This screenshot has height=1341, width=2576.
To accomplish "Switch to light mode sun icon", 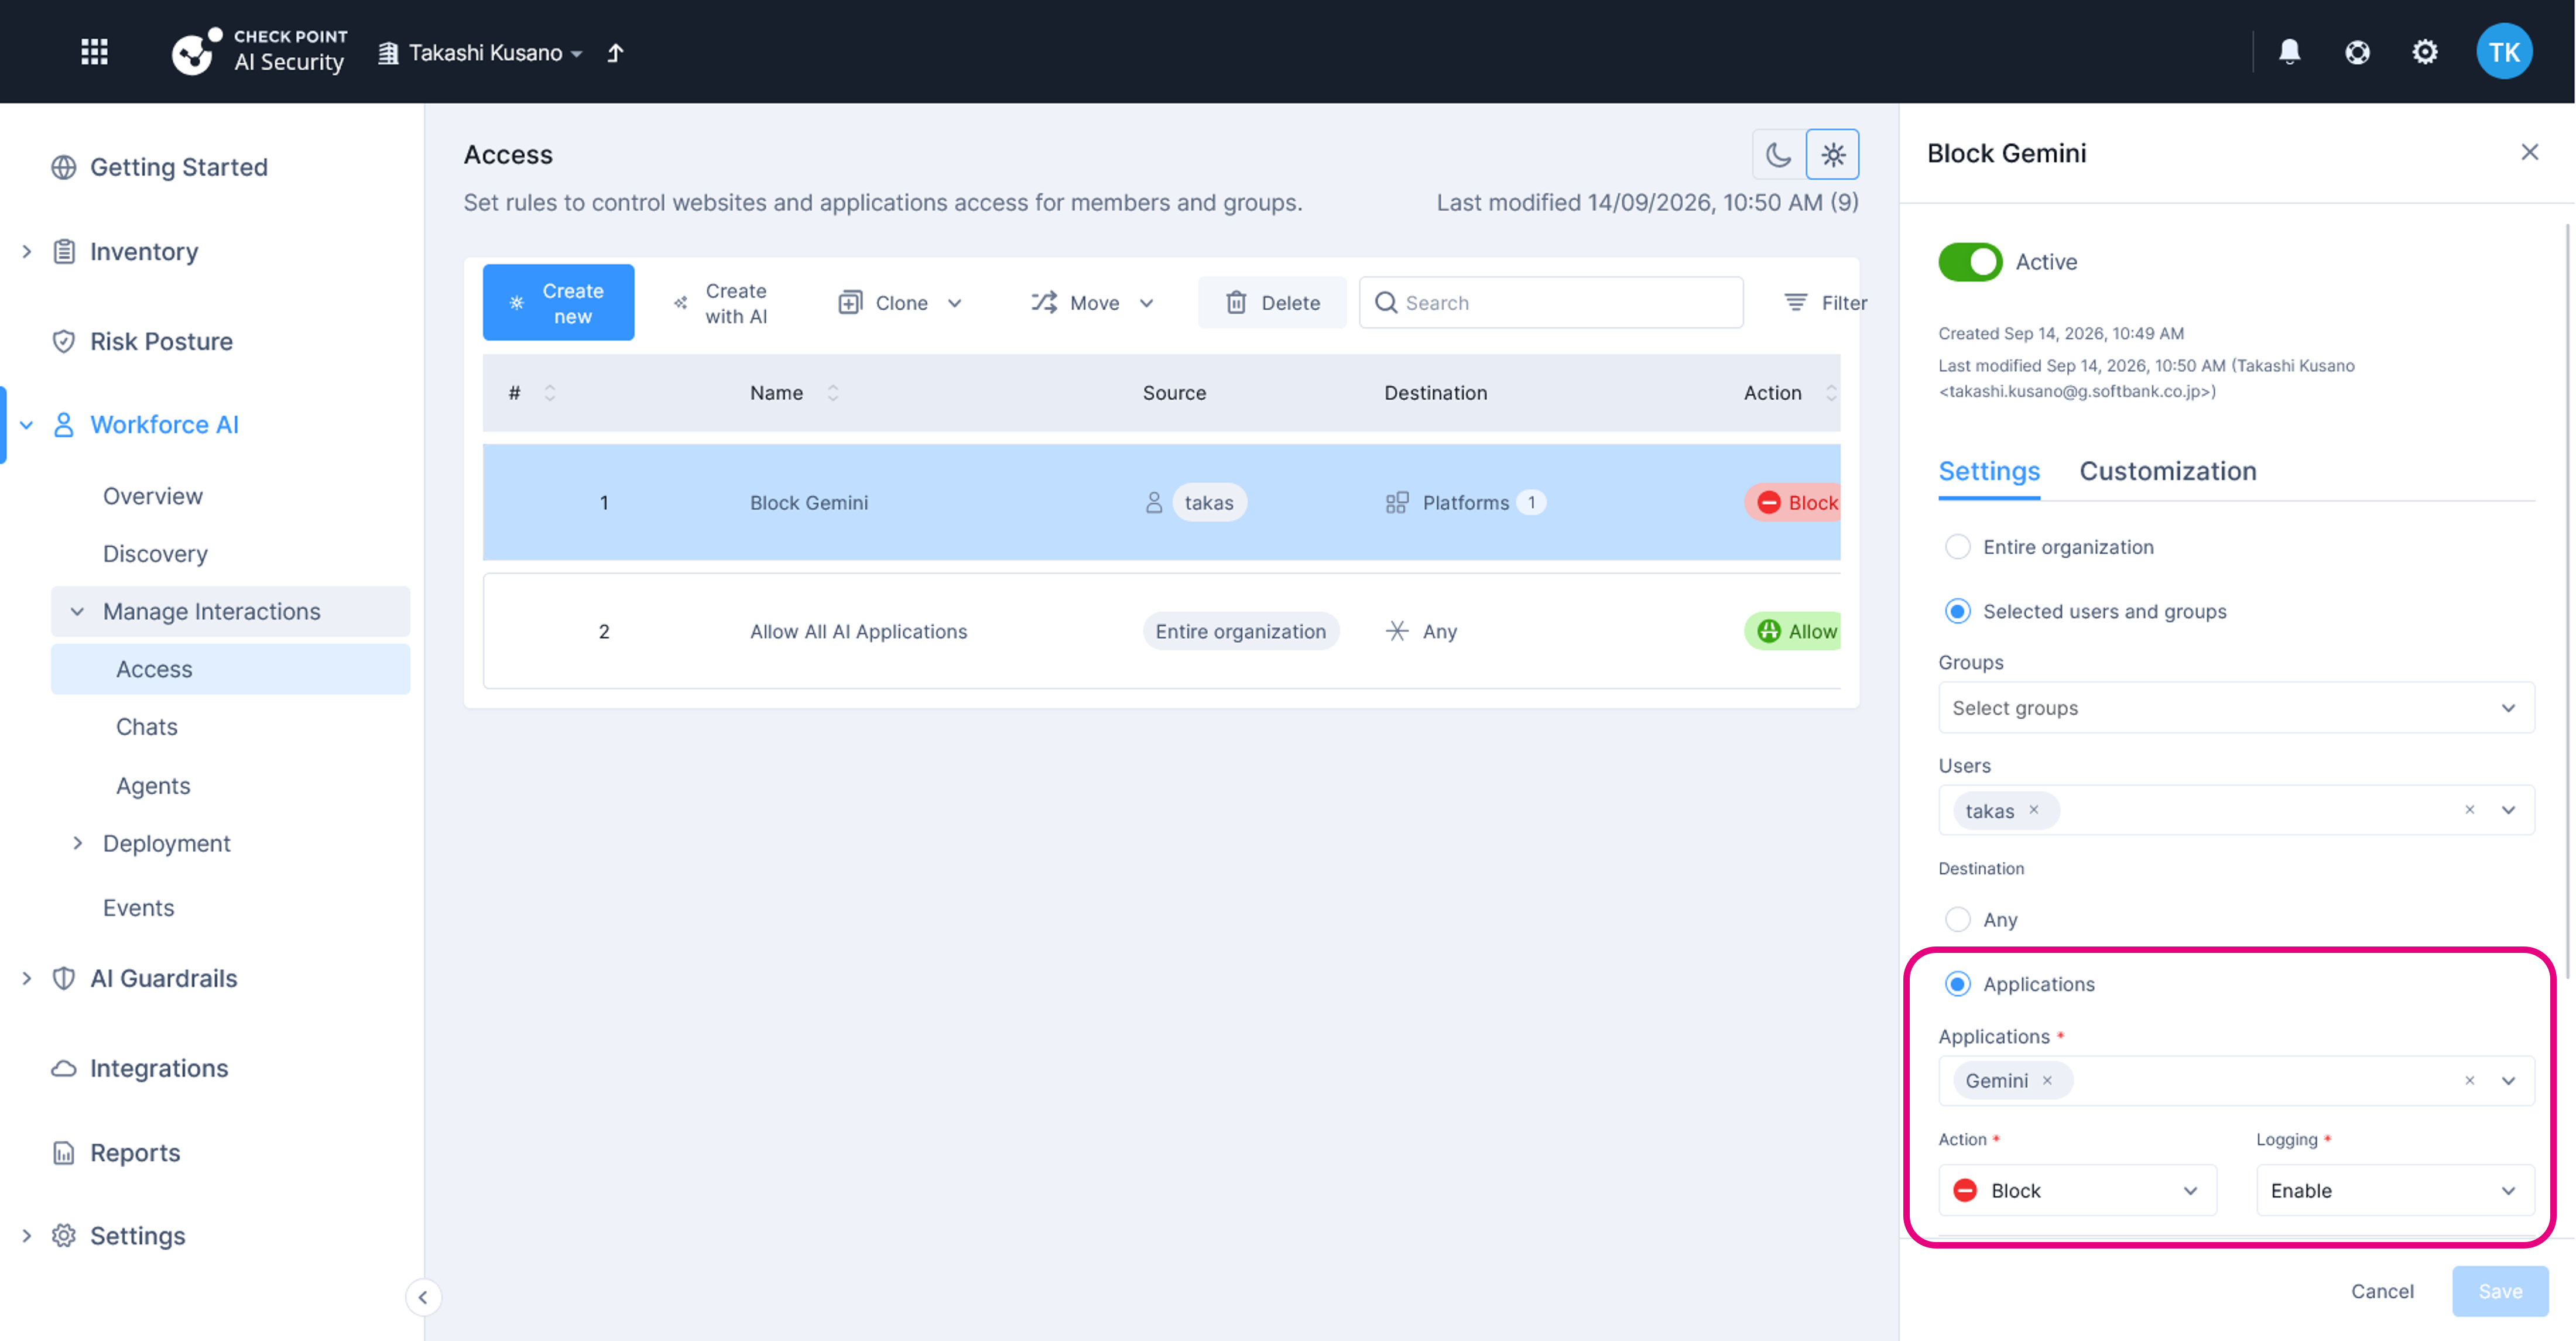I will 1833,154.
